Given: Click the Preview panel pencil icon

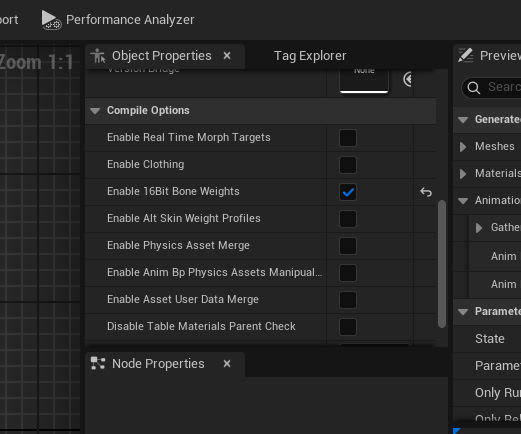Looking at the screenshot, I should click(x=465, y=55).
